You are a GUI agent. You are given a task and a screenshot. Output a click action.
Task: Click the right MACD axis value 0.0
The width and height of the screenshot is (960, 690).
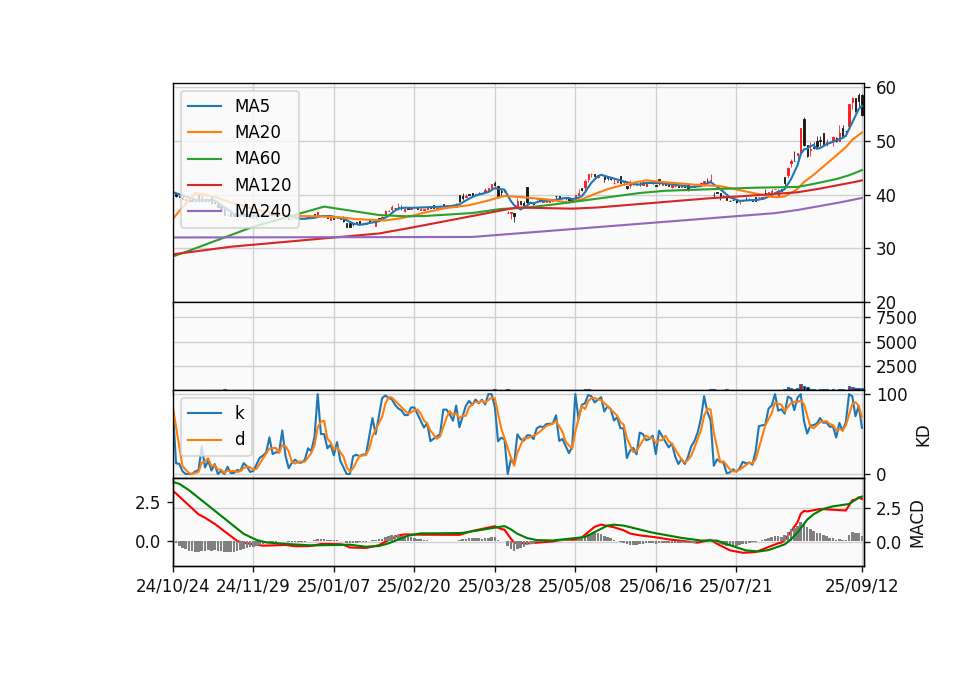[888, 543]
